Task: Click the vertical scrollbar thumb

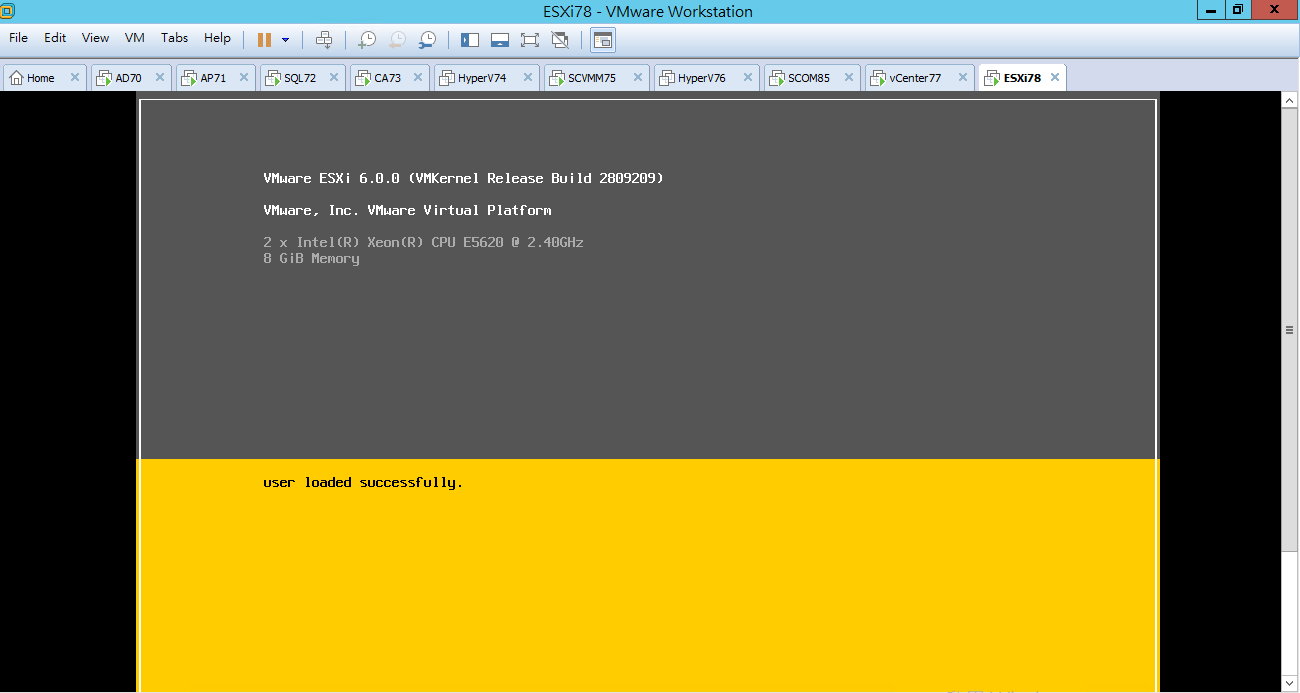Action: [x=1290, y=330]
